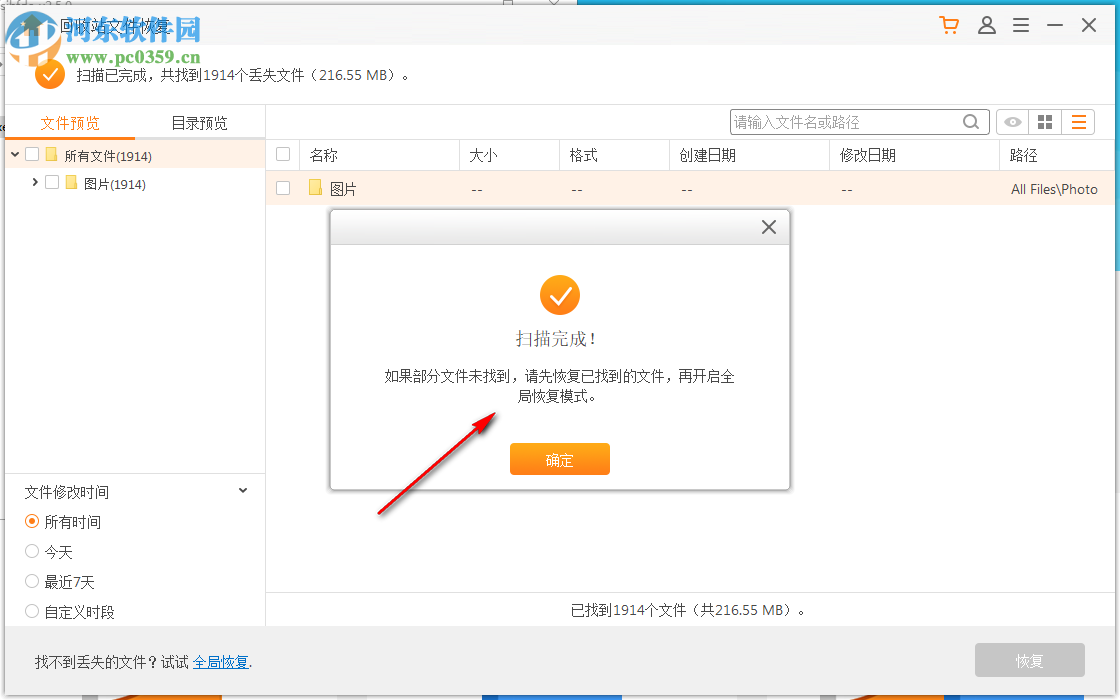Open the hamburger menu icon
Screen dimensions: 1120x700
(1021, 25)
